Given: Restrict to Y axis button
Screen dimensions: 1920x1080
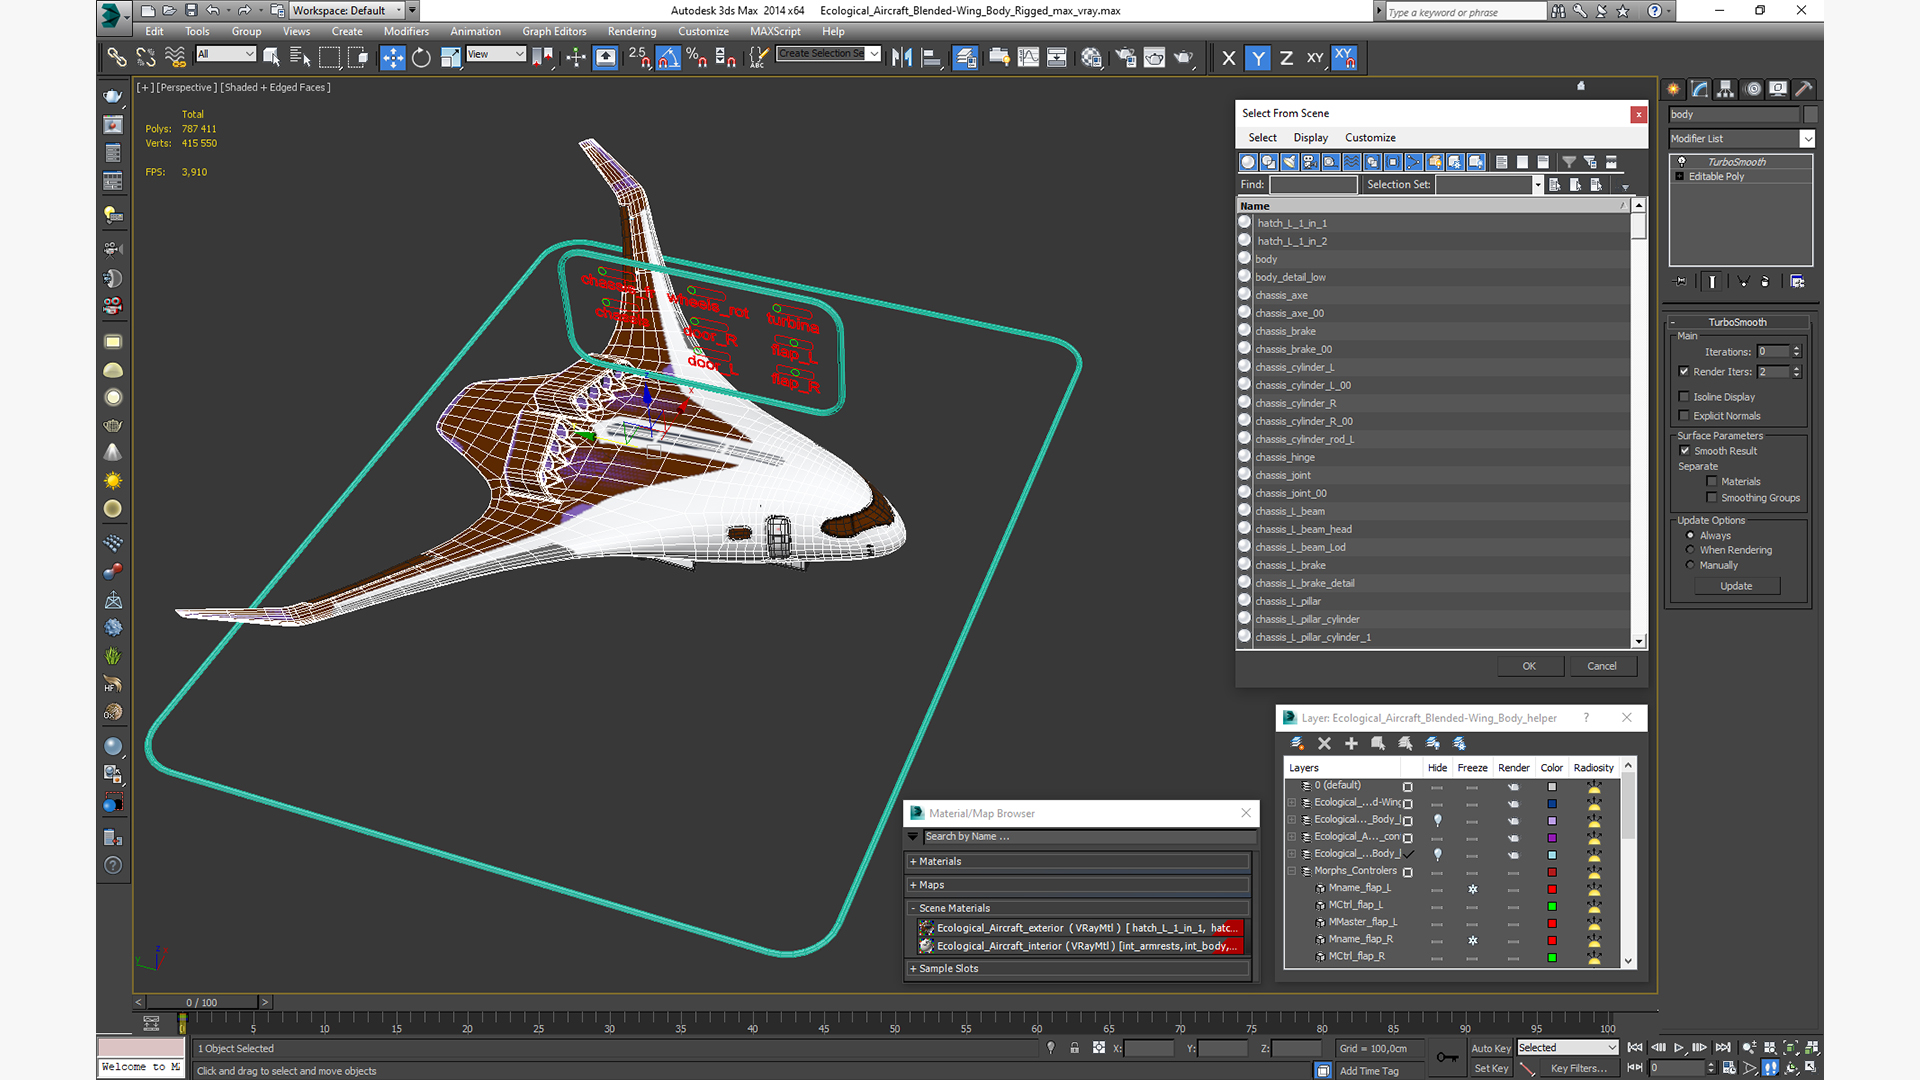Looking at the screenshot, I should tap(1258, 58).
